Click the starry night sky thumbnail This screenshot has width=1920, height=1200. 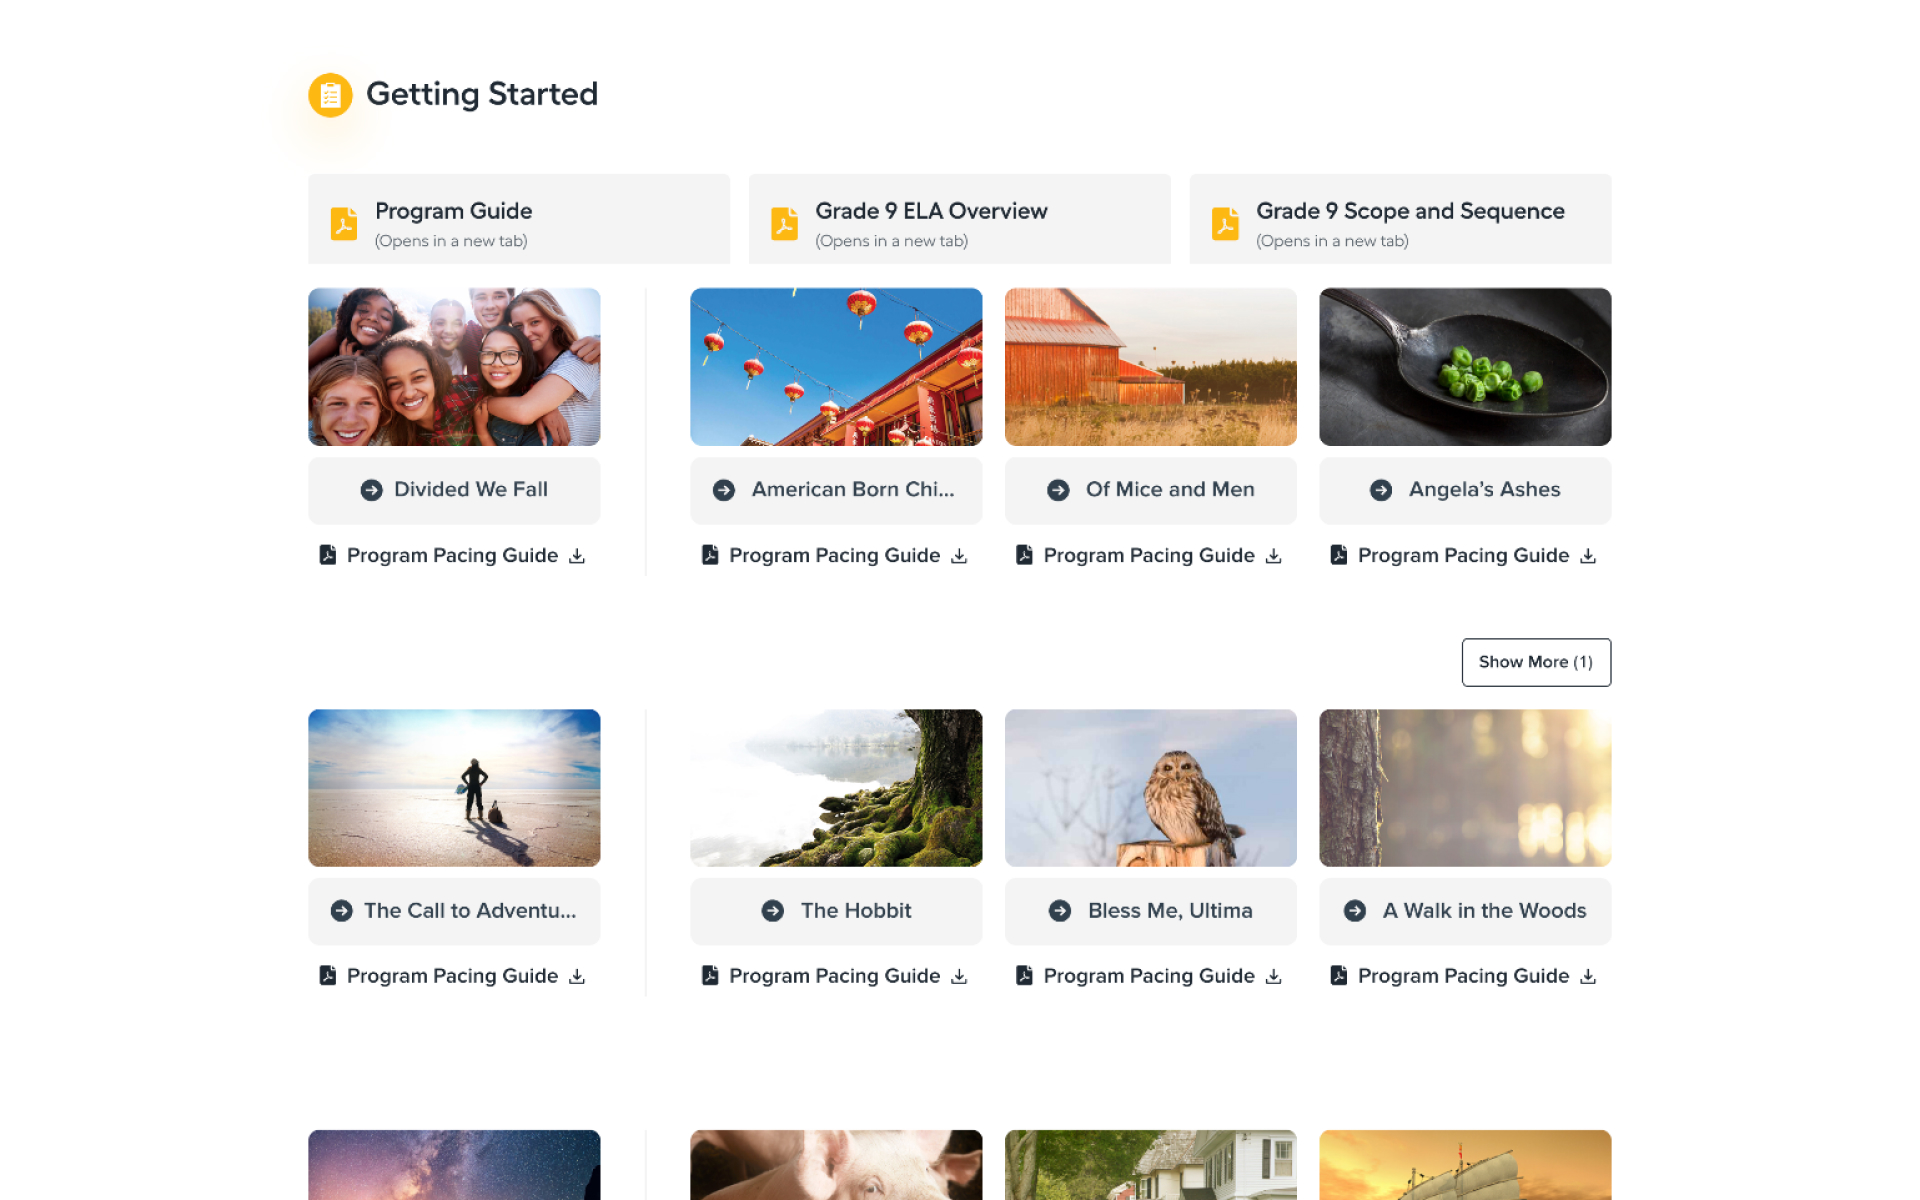454,1165
